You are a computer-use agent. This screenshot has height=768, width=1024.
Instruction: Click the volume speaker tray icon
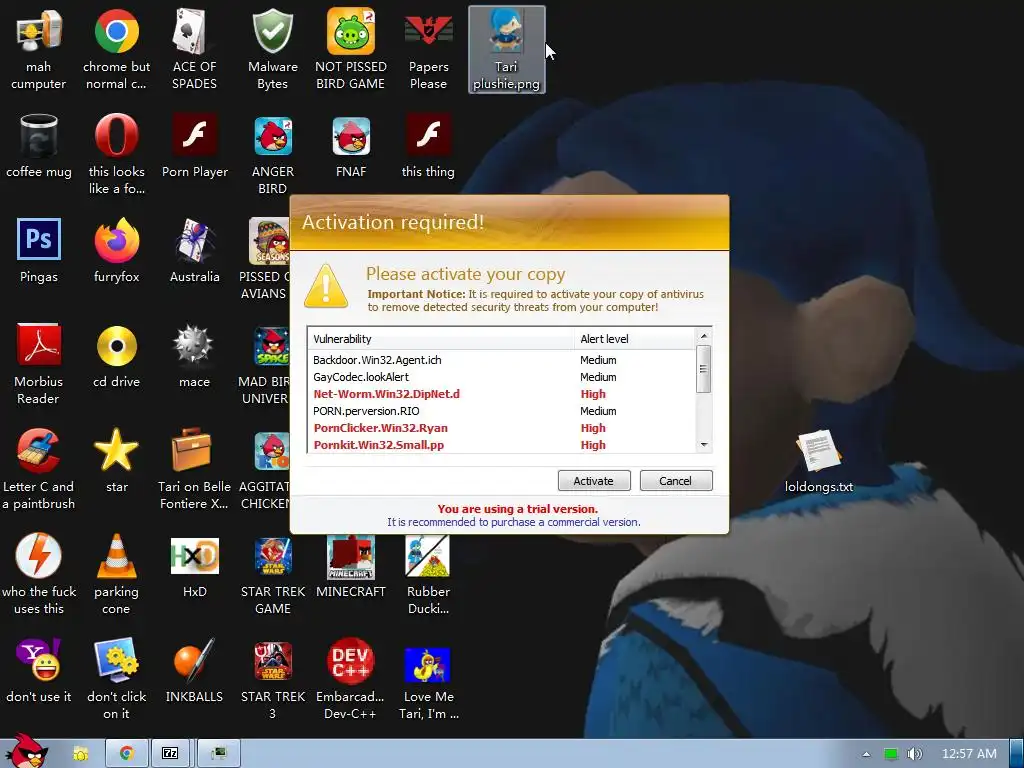coord(914,754)
